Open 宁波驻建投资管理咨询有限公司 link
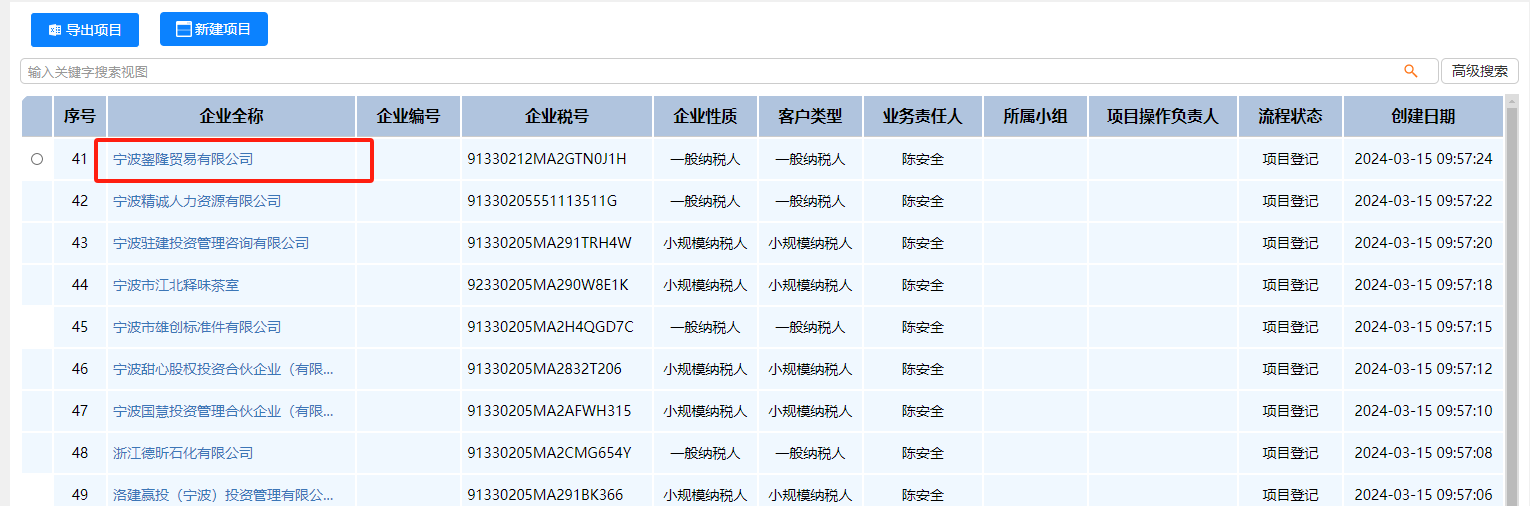This screenshot has width=1530, height=506. point(211,243)
